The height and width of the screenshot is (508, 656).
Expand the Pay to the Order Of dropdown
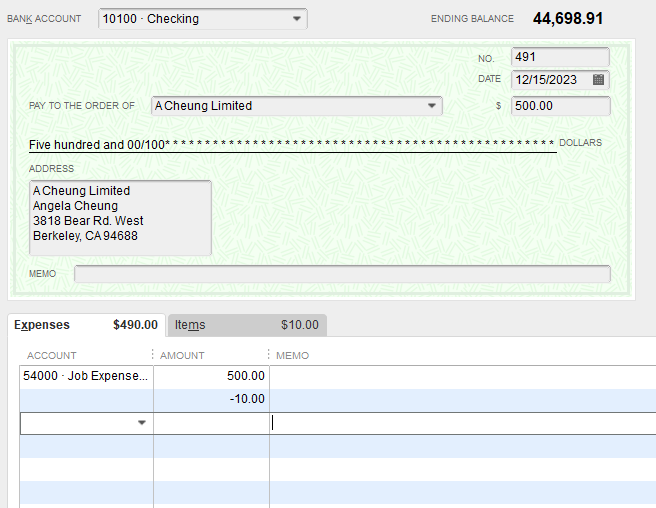pos(432,106)
